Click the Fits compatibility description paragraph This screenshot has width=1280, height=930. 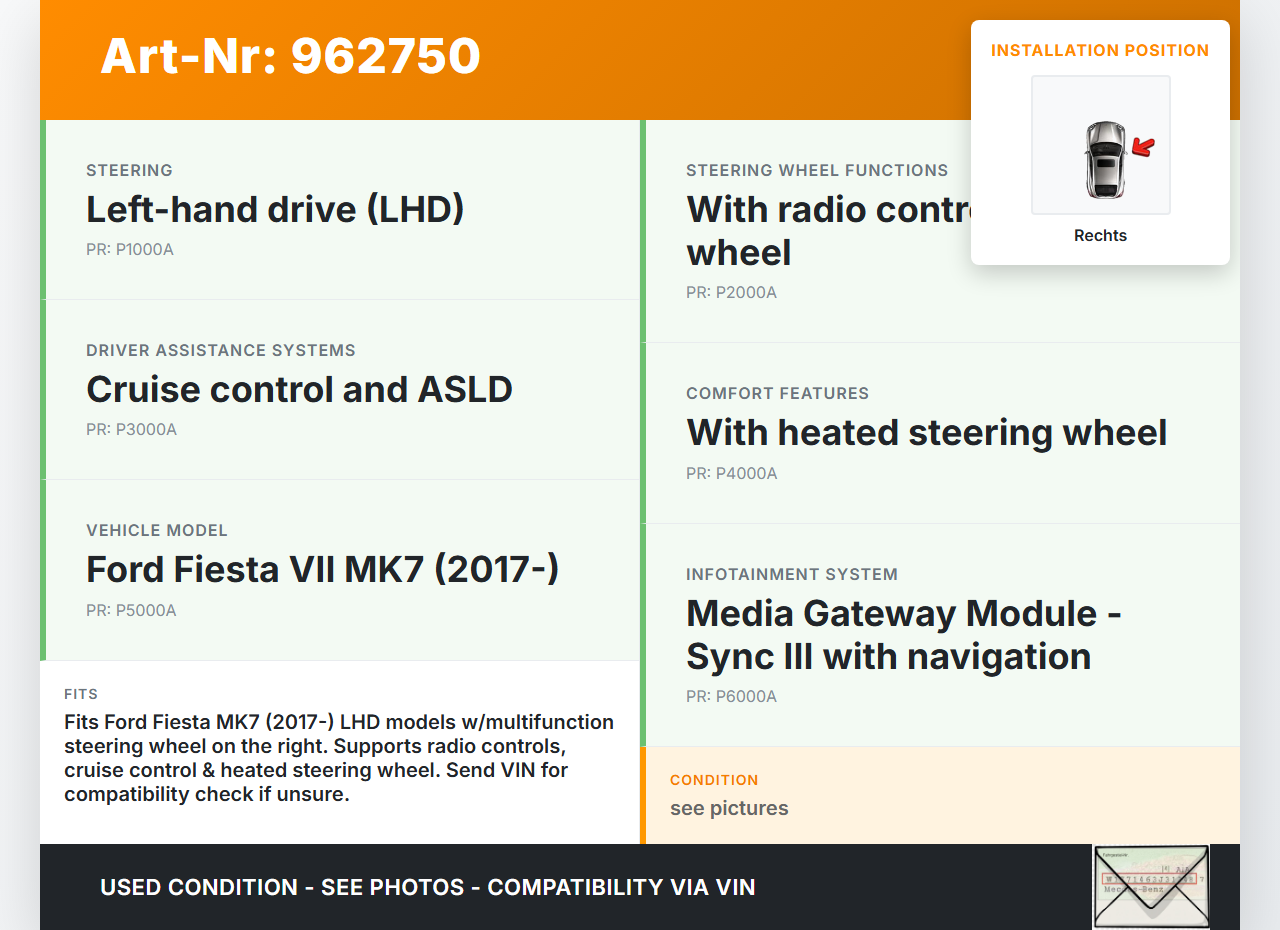coord(339,758)
